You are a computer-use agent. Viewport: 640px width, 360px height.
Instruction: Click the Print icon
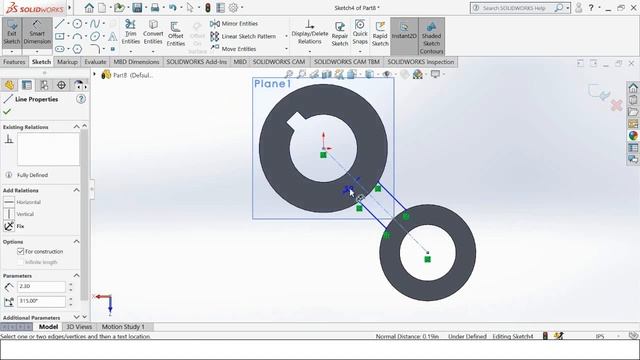point(155,8)
